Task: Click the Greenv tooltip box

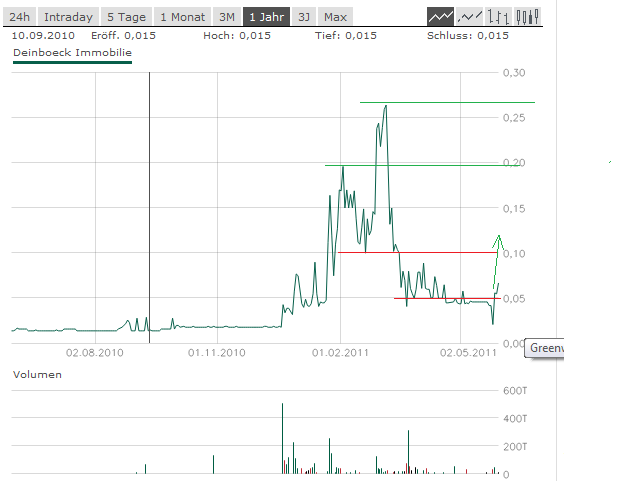Action: coord(544,348)
